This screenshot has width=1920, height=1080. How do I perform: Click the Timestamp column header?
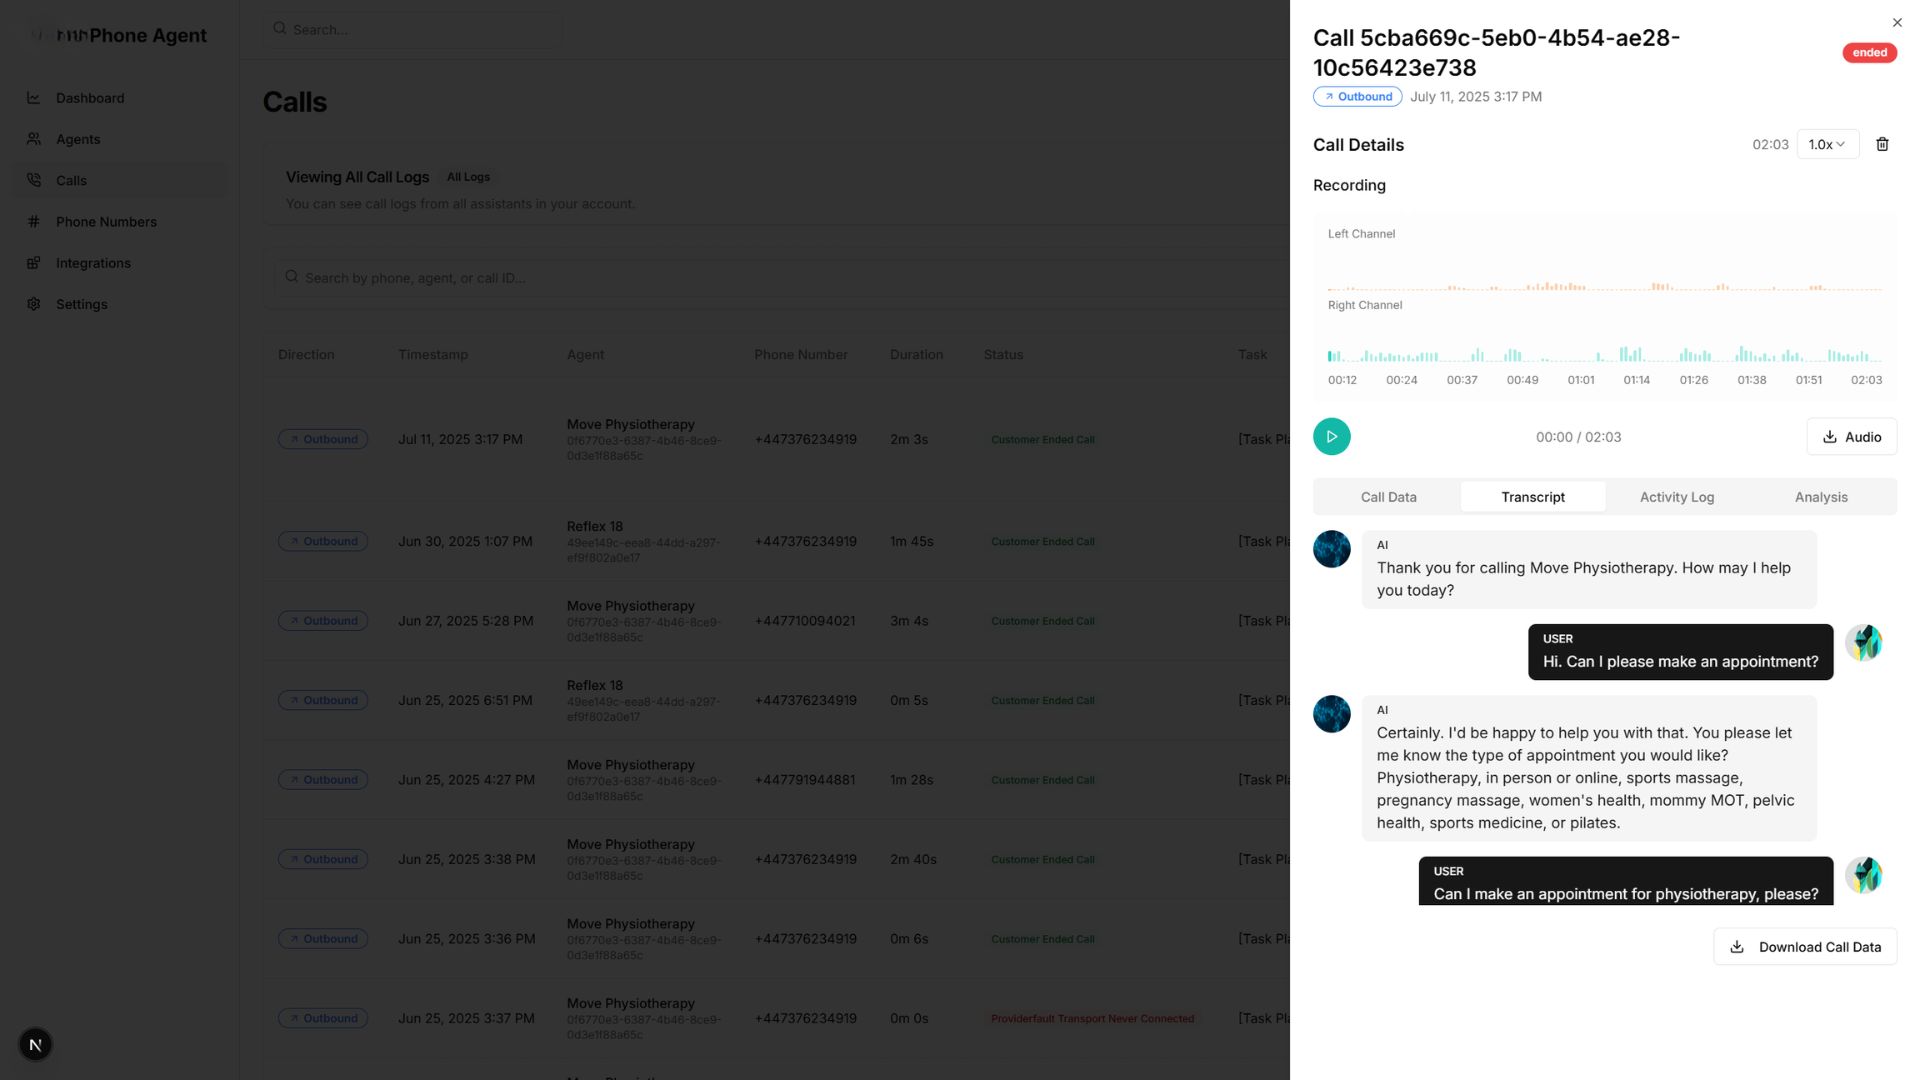pyautogui.click(x=433, y=355)
